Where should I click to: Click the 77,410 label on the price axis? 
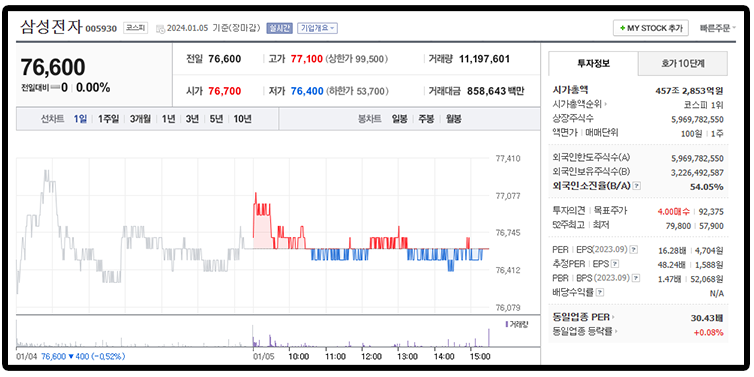click(507, 158)
